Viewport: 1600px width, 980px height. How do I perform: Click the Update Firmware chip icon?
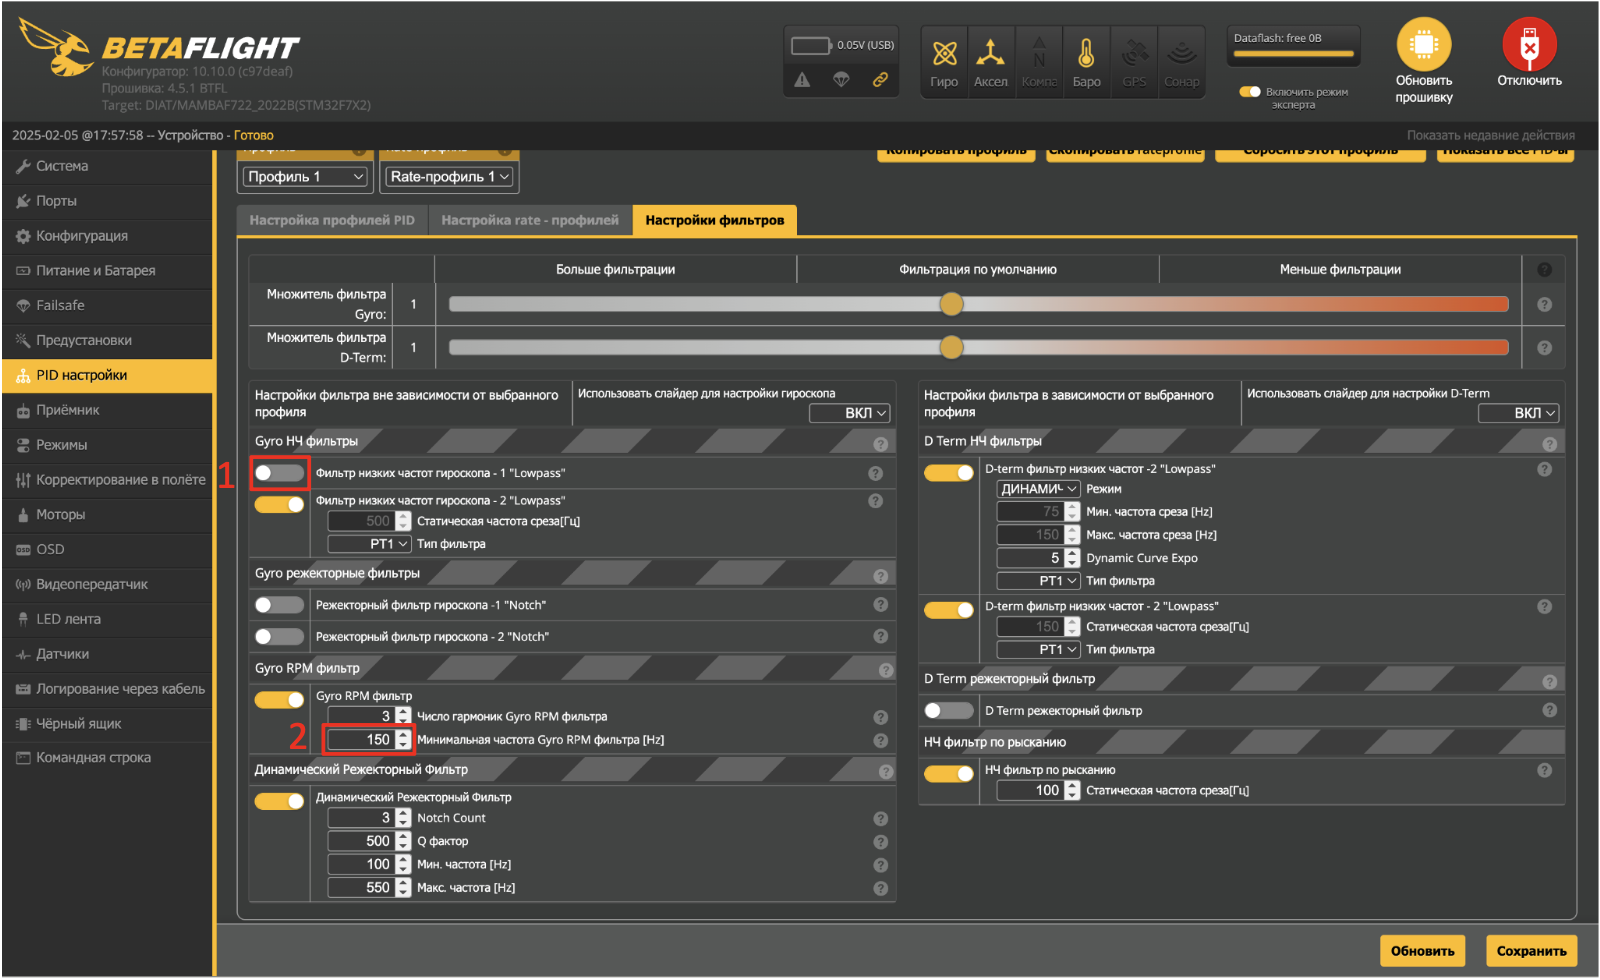pos(1423,46)
